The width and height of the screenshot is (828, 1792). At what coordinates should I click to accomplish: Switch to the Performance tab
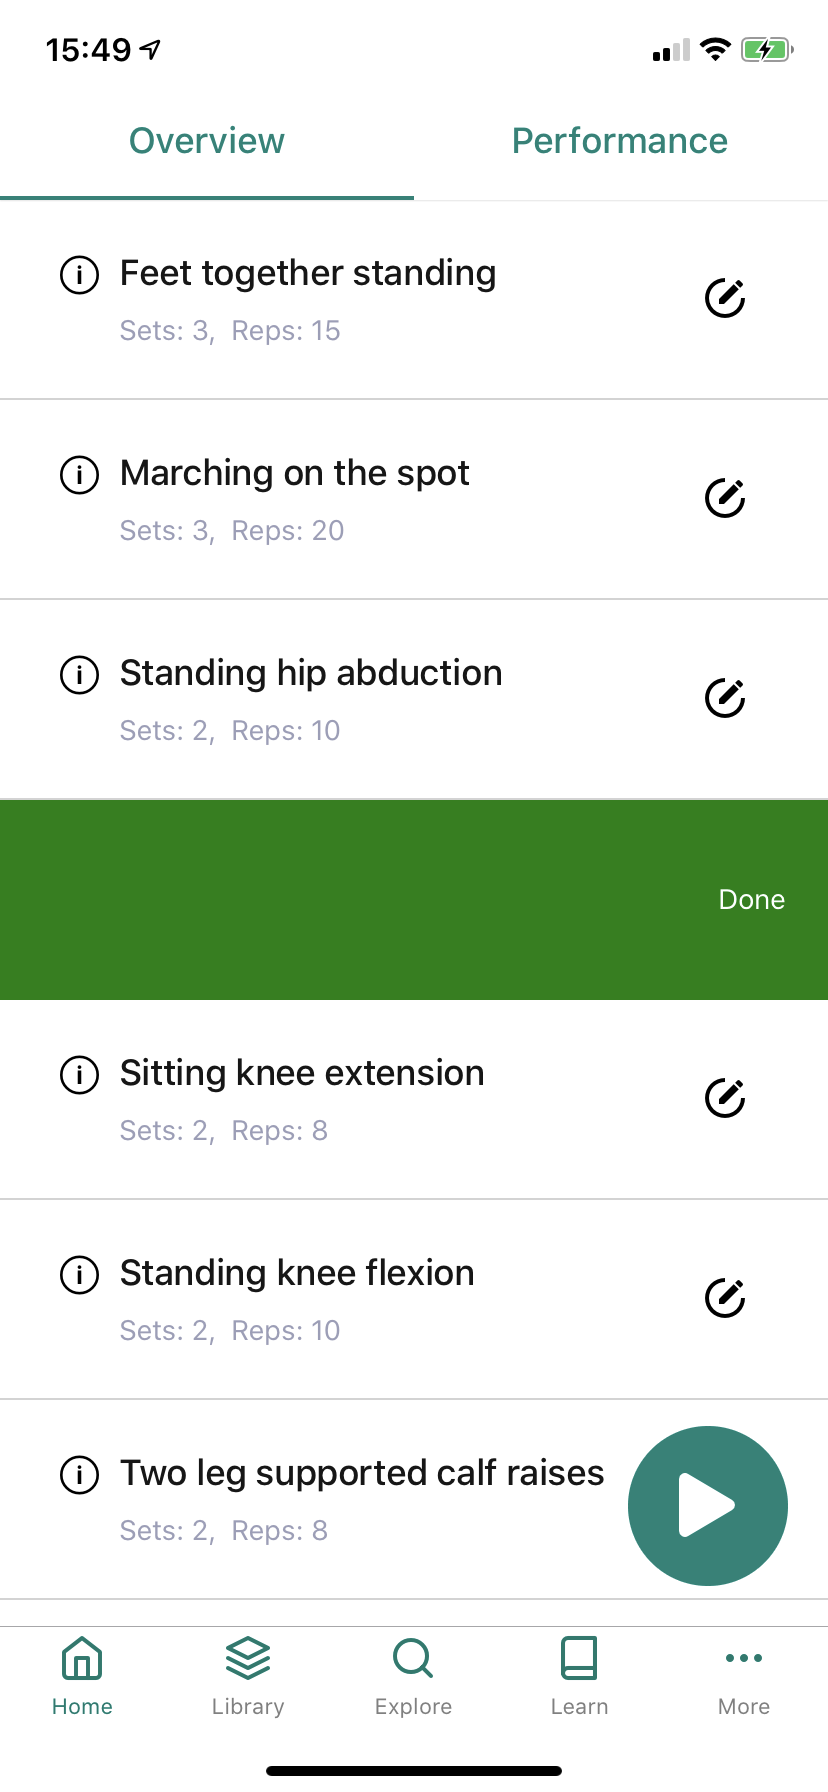(x=619, y=141)
